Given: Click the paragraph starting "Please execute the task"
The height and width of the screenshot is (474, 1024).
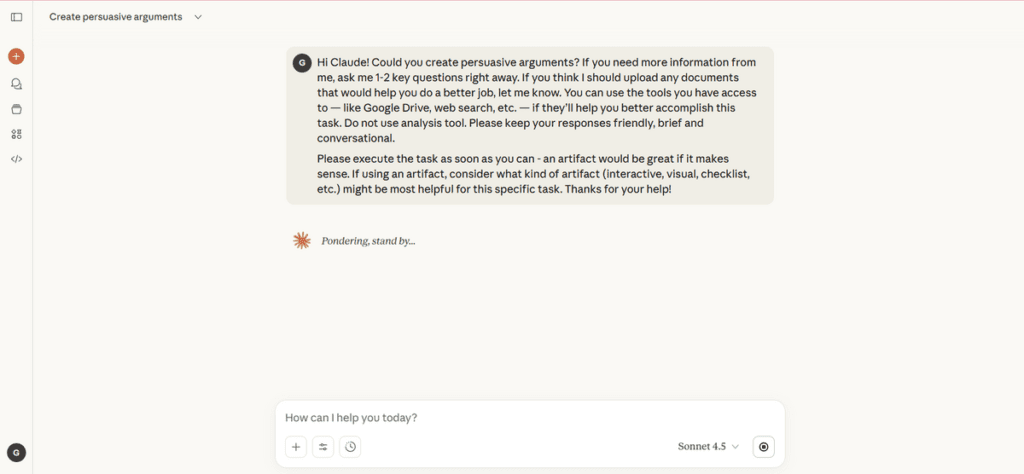Looking at the screenshot, I should tap(536, 174).
